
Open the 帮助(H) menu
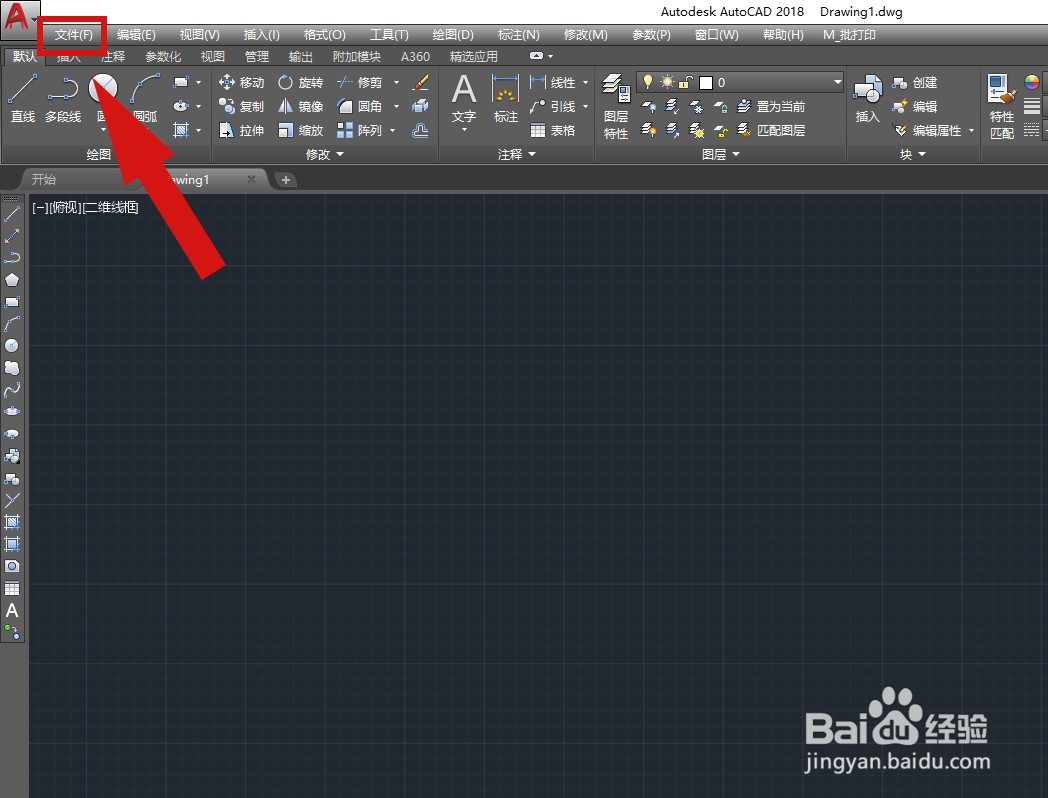pos(783,35)
